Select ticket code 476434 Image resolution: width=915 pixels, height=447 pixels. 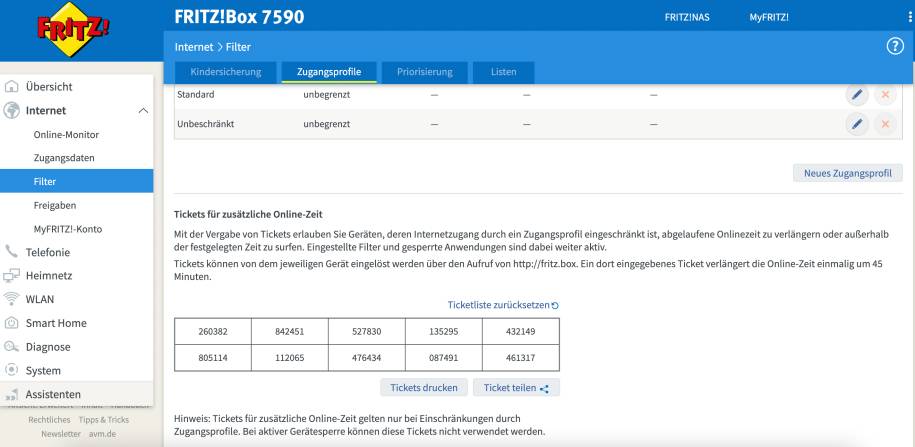pyautogui.click(x=366, y=358)
